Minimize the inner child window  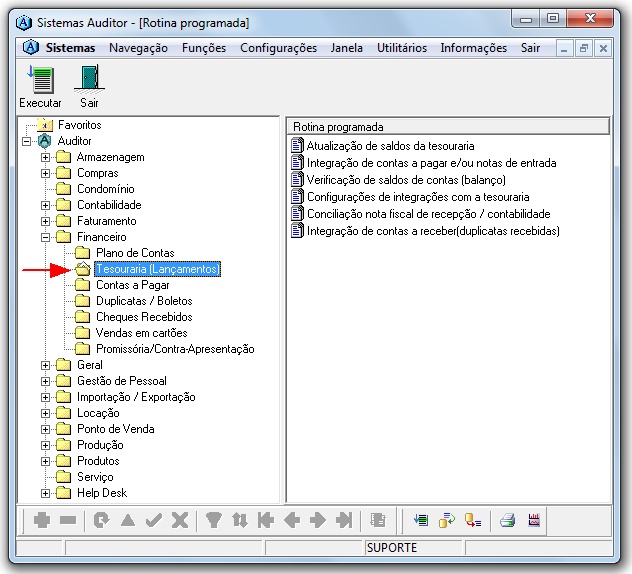[564, 48]
